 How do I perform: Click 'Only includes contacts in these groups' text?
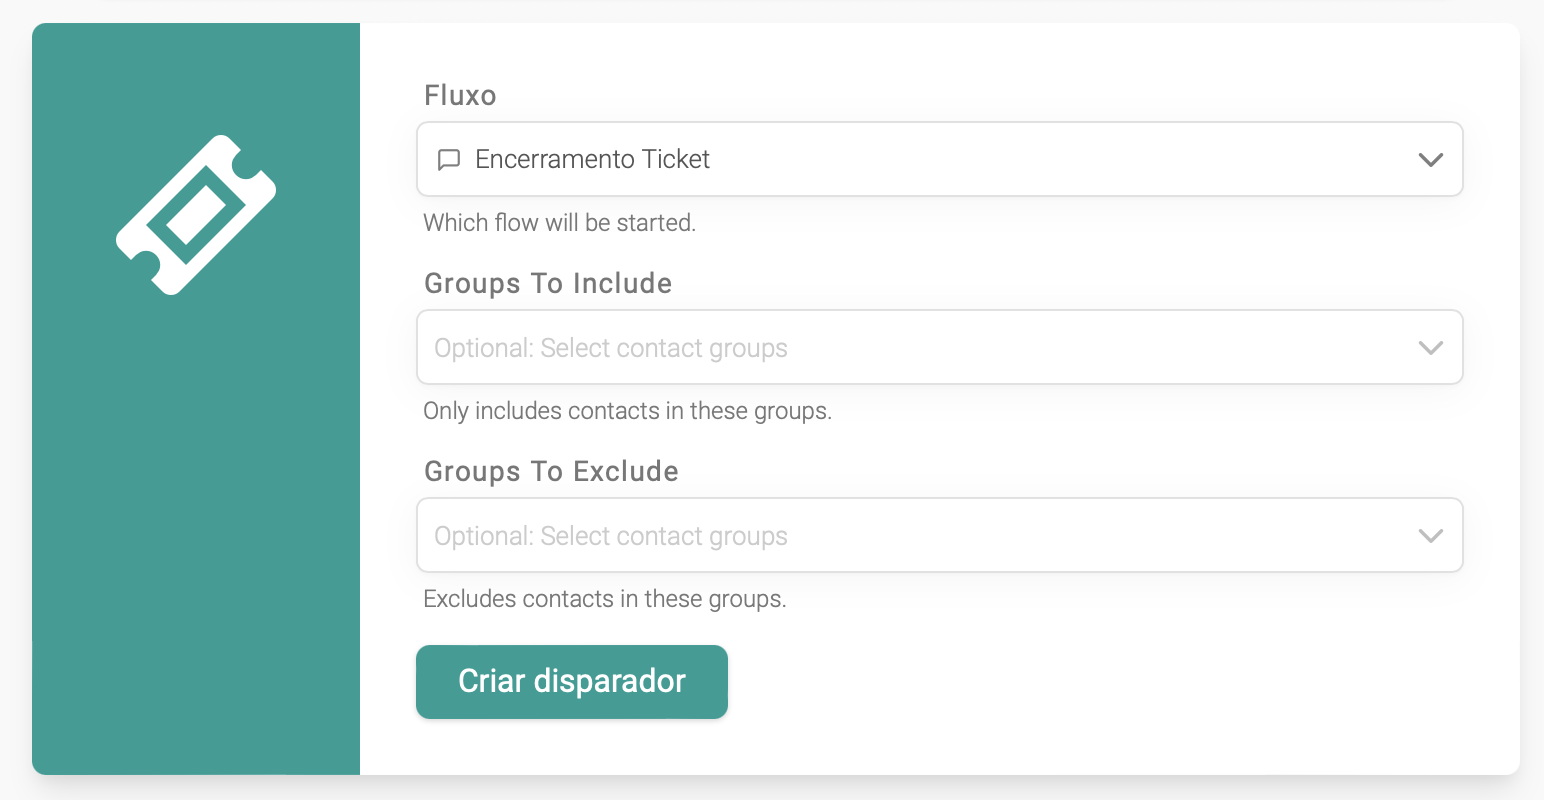tap(627, 411)
